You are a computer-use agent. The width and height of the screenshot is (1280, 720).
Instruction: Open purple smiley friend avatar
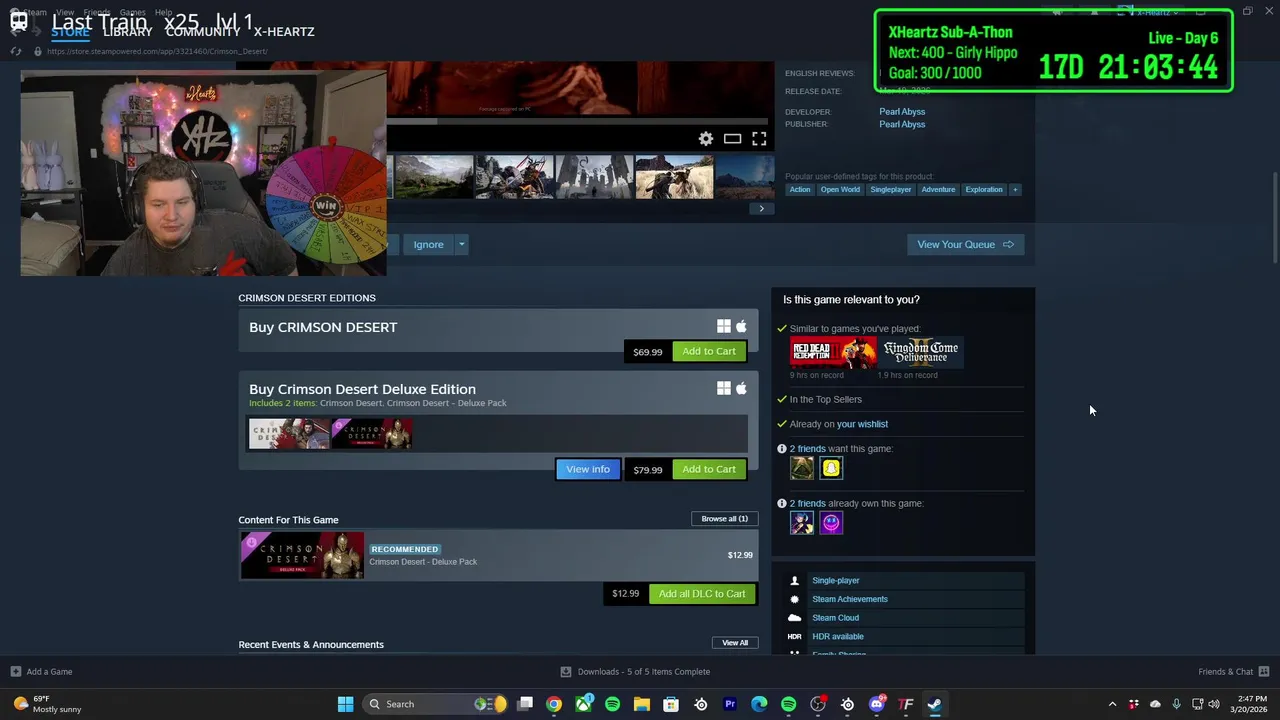point(831,523)
